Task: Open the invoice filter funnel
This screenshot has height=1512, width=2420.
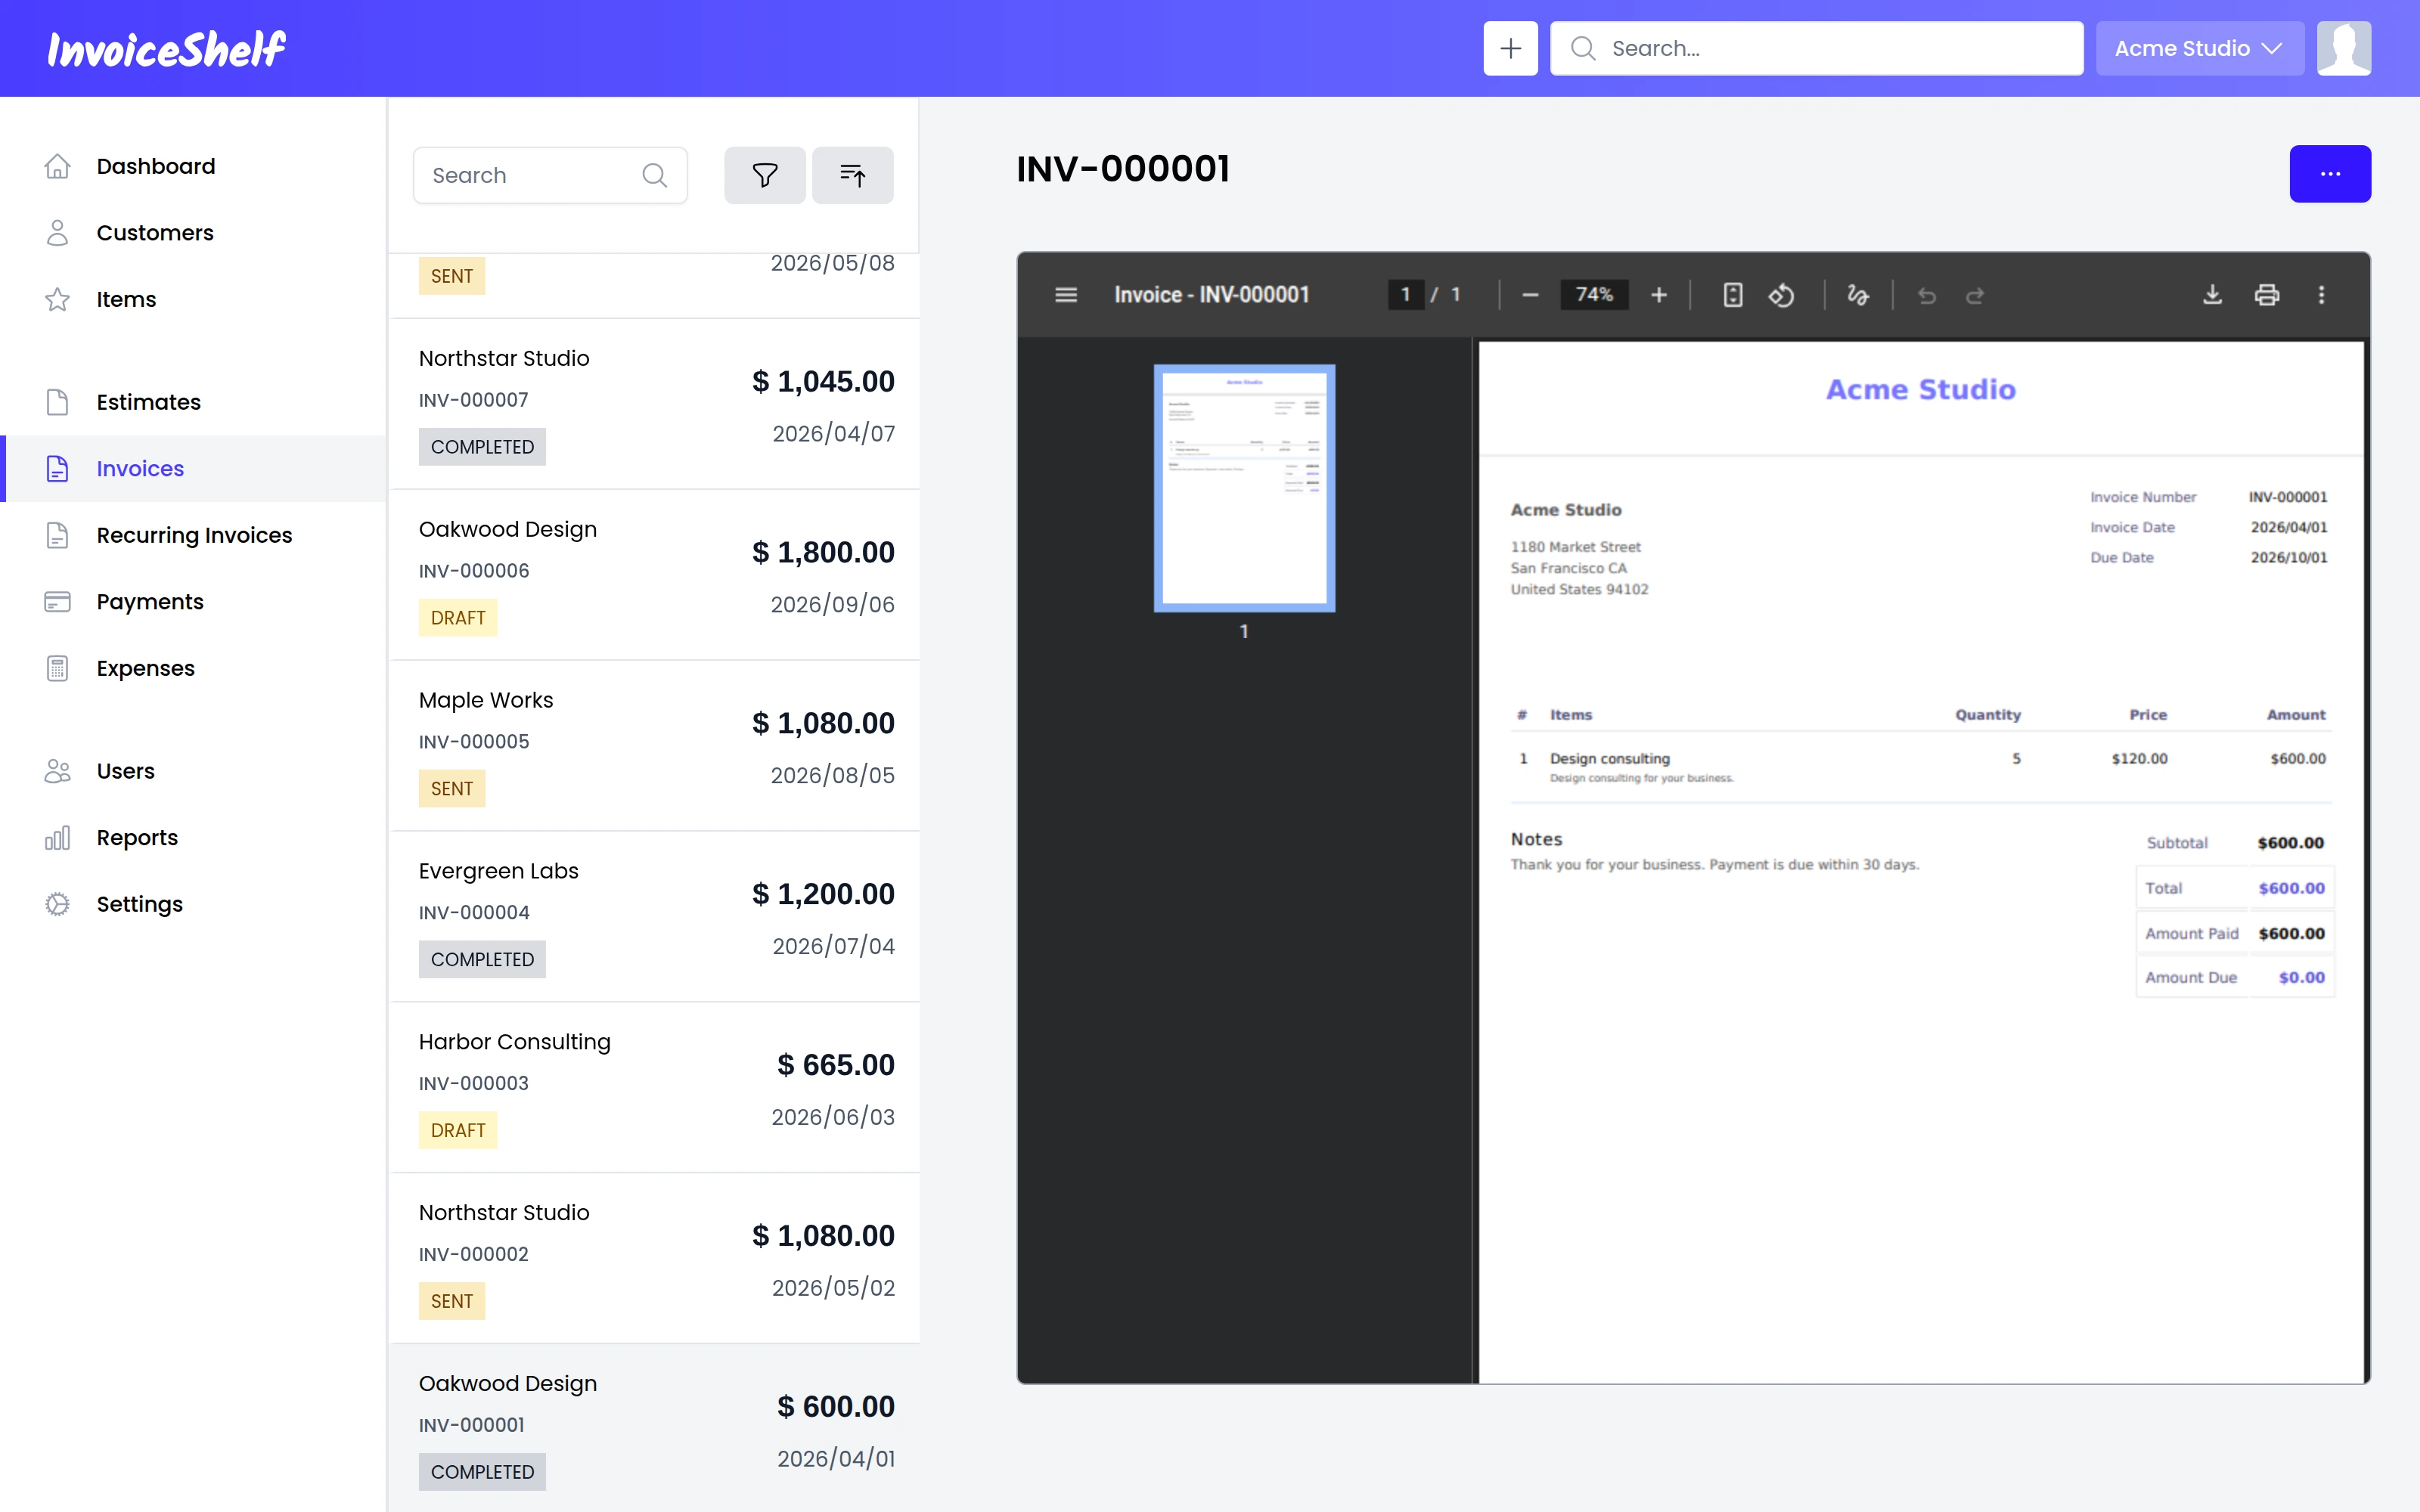Action: tap(765, 176)
